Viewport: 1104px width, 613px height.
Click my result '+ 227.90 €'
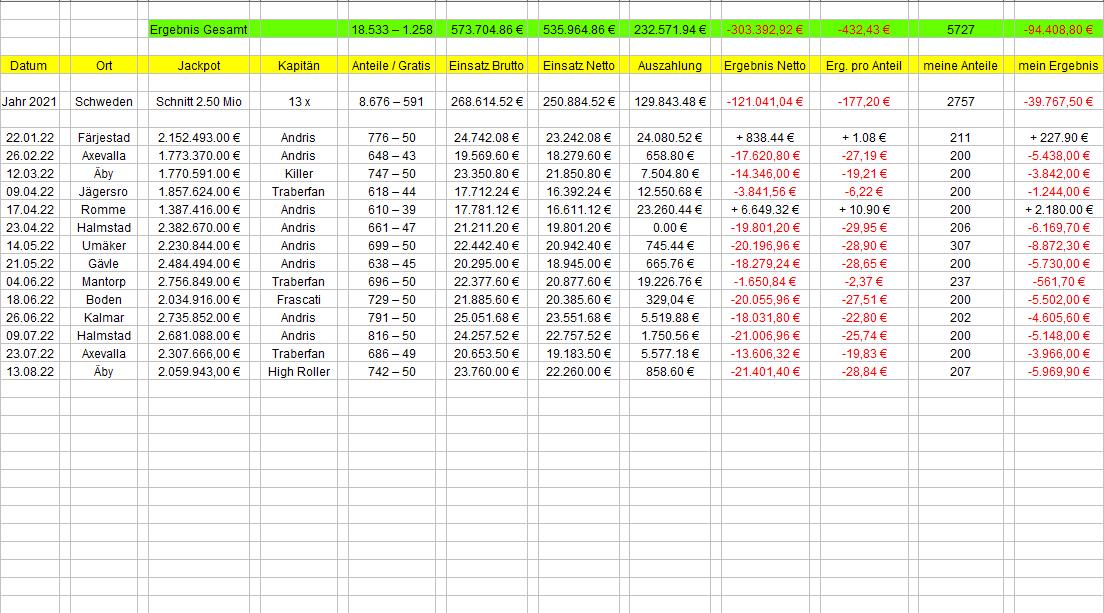(x=1058, y=137)
